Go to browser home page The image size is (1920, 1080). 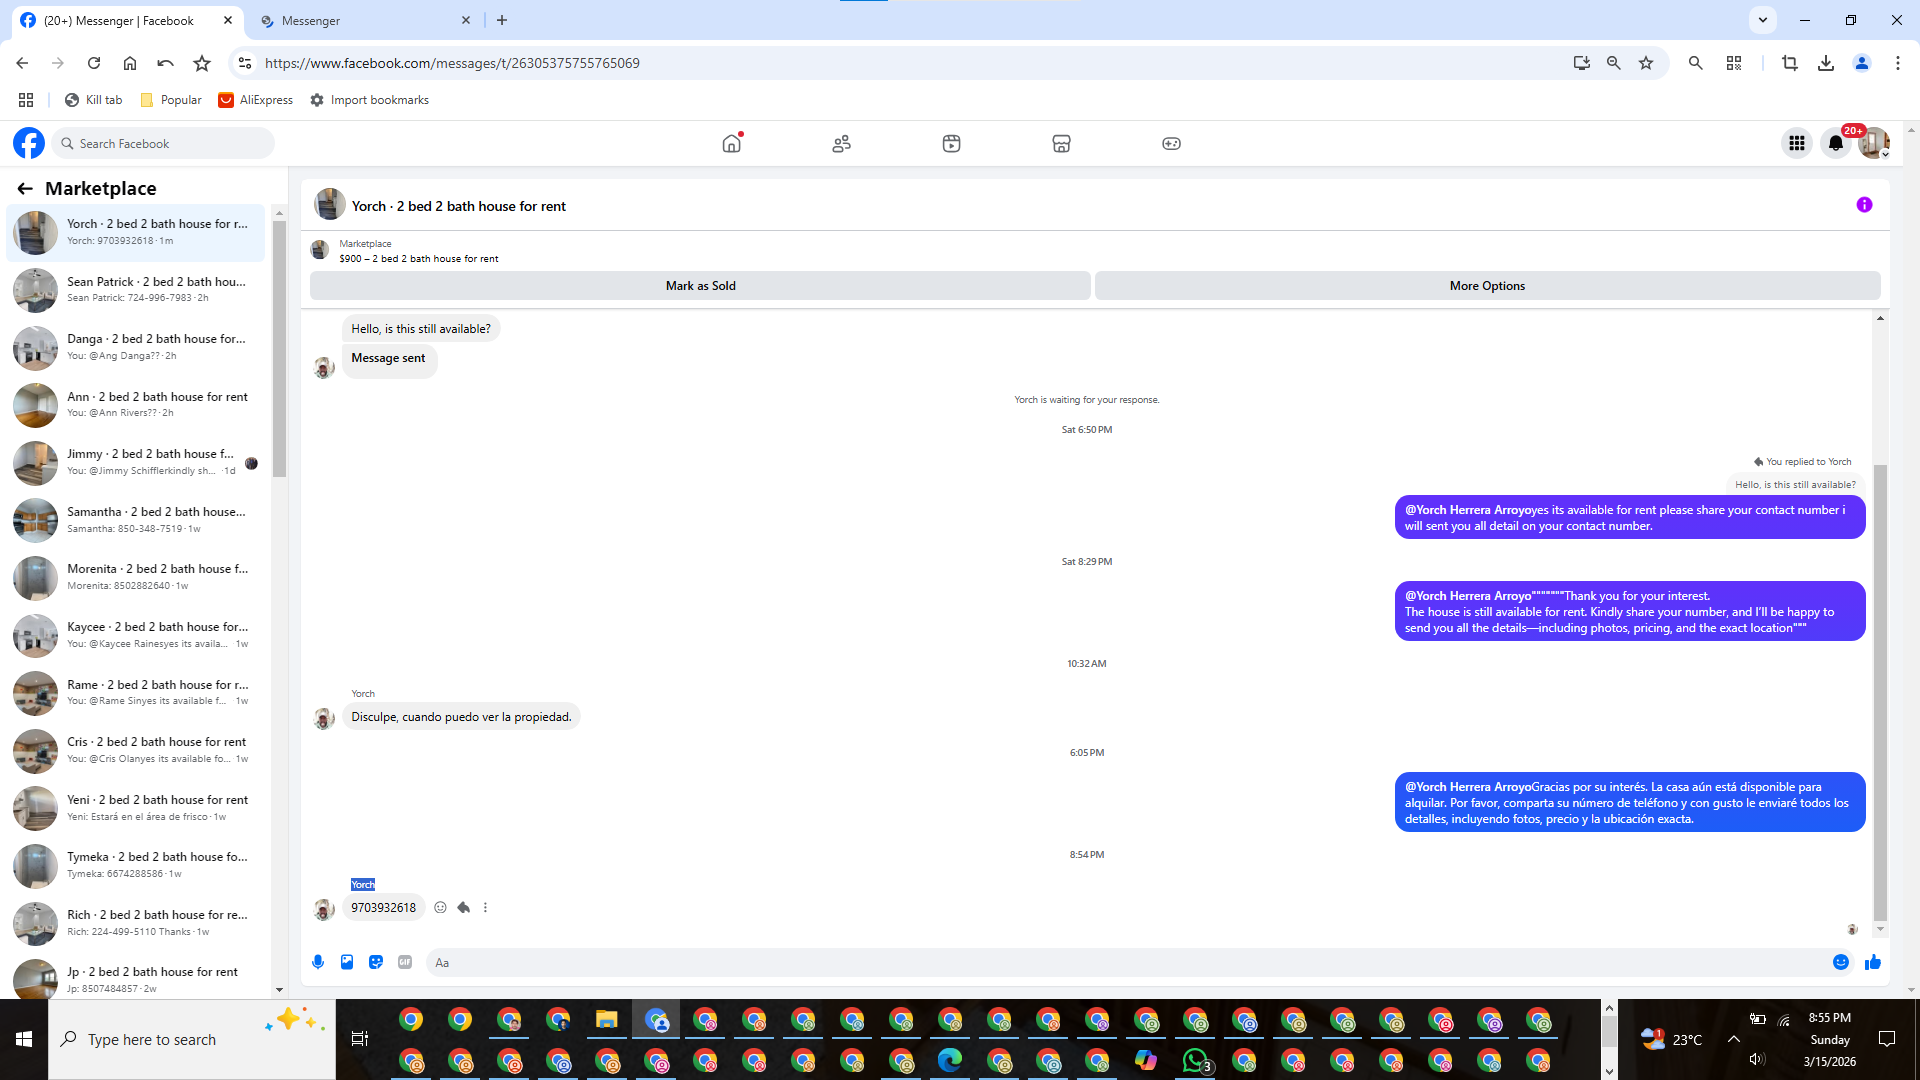130,63
